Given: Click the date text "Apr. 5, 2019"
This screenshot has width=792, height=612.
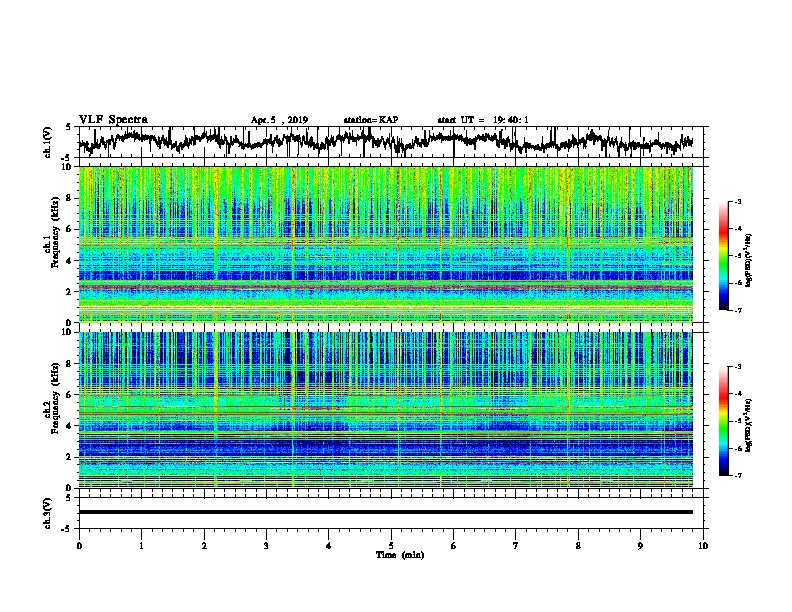Looking at the screenshot, I should 279,120.
